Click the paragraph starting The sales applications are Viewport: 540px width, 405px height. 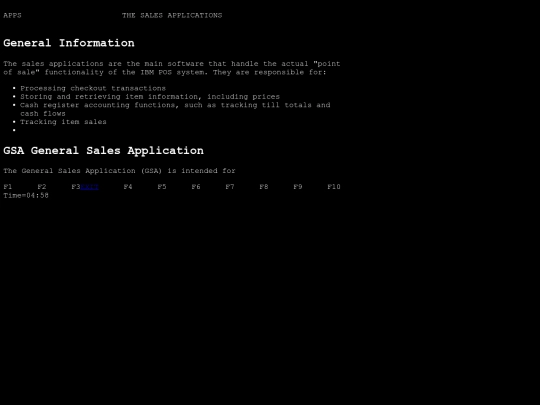tap(172, 68)
